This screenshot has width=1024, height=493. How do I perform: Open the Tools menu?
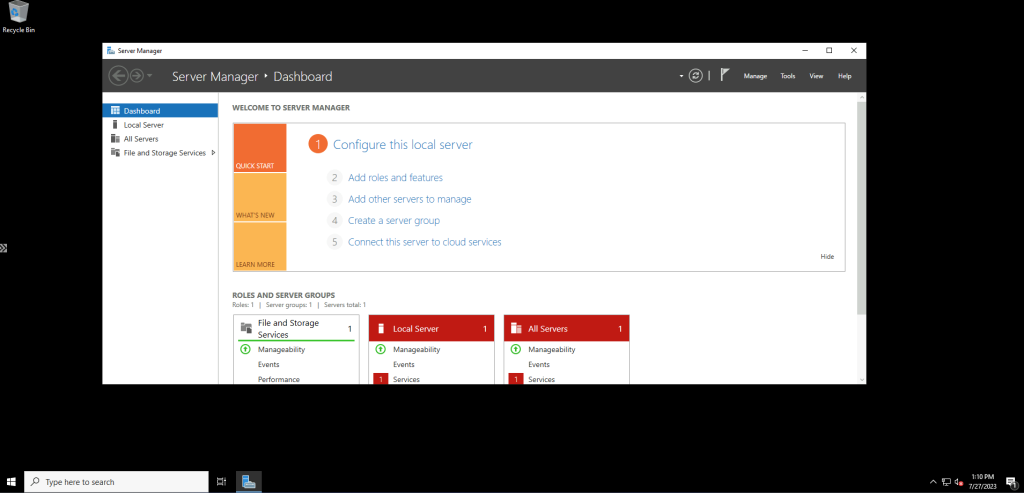tap(788, 76)
